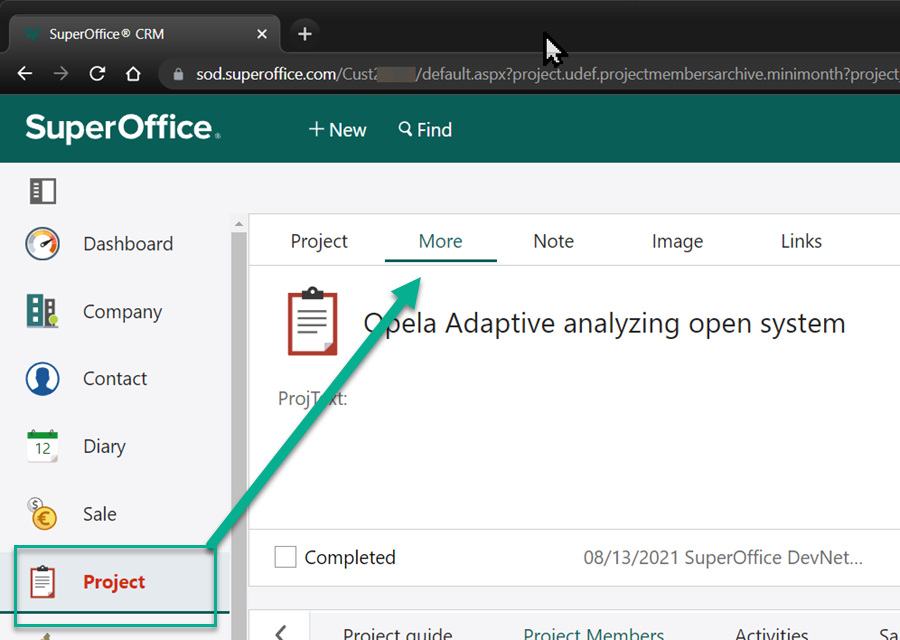Viewport: 900px width, 640px height.
Task: Open the Find search option
Action: pos(425,130)
